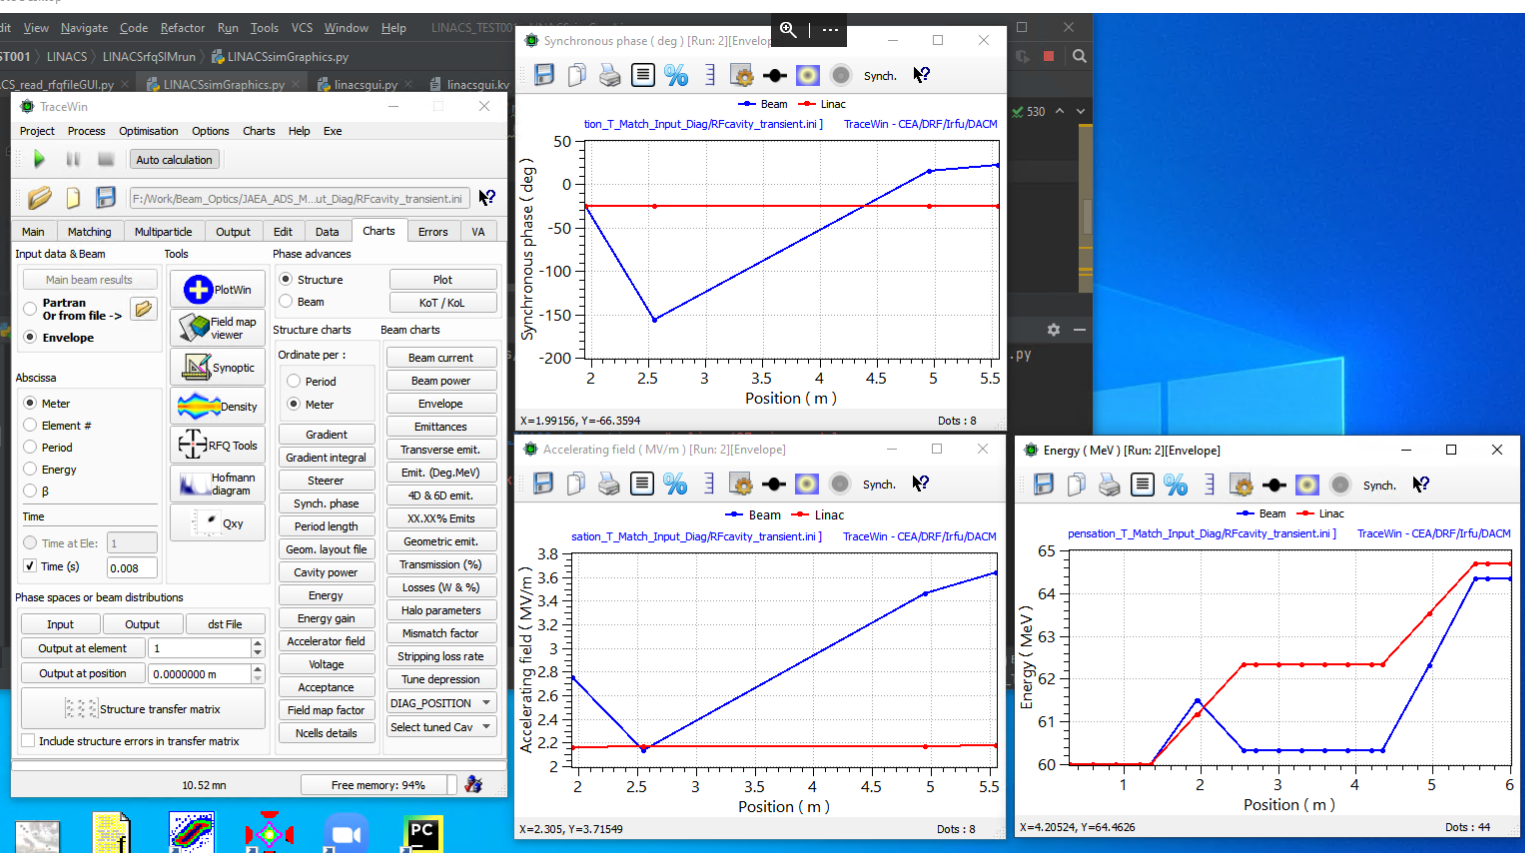Screen dimensions: 1527x853
Task: Enable Include structure errors in transfer matrix
Action: 29,741
